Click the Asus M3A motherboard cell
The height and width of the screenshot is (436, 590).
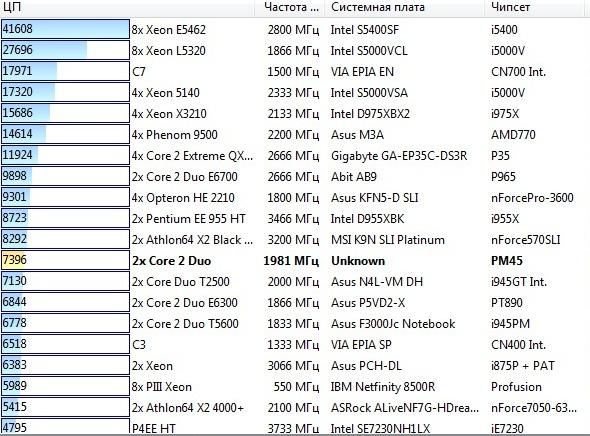[357, 135]
